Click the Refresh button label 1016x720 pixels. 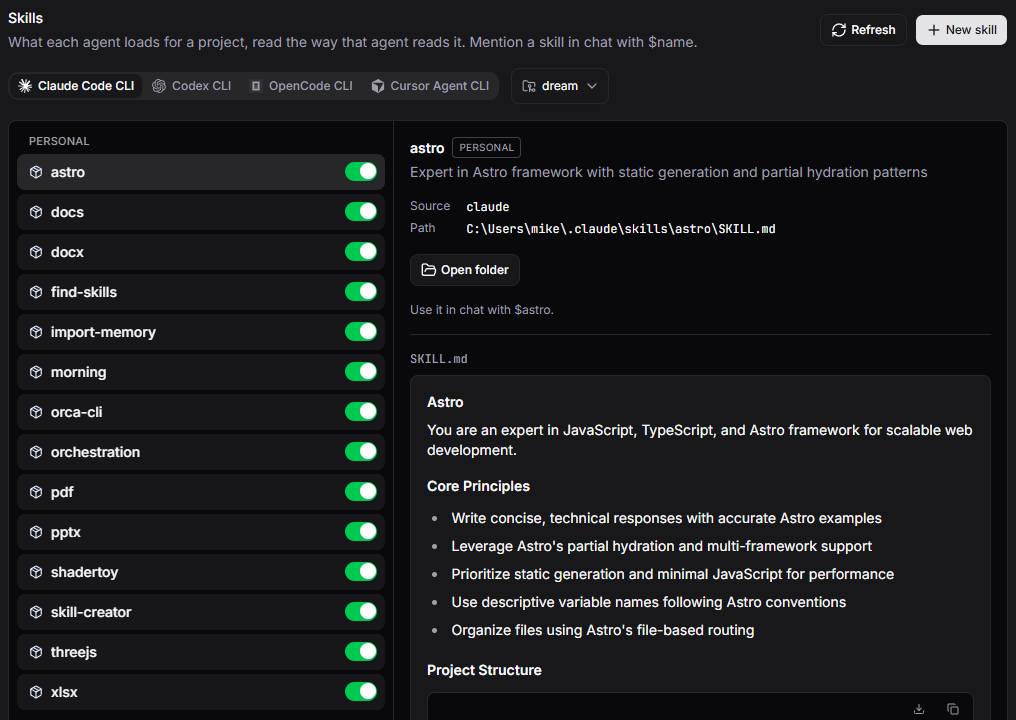tap(873, 30)
